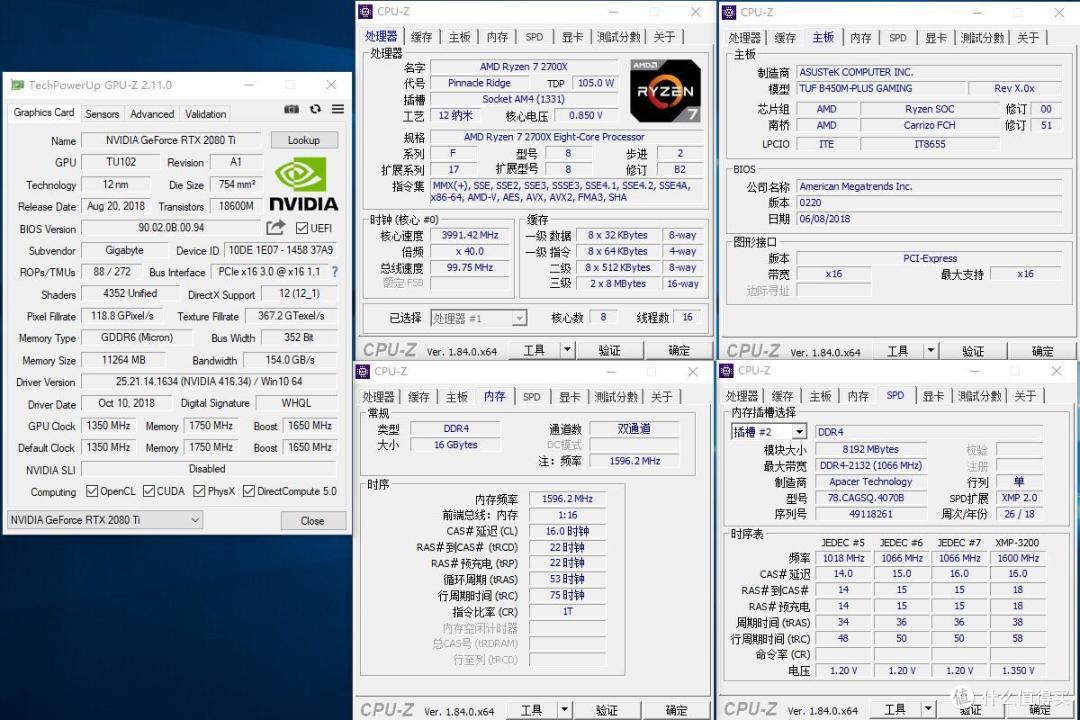The image size is (1080, 720).
Task: Click Shaders 4352 Unified field
Action: 130,294
